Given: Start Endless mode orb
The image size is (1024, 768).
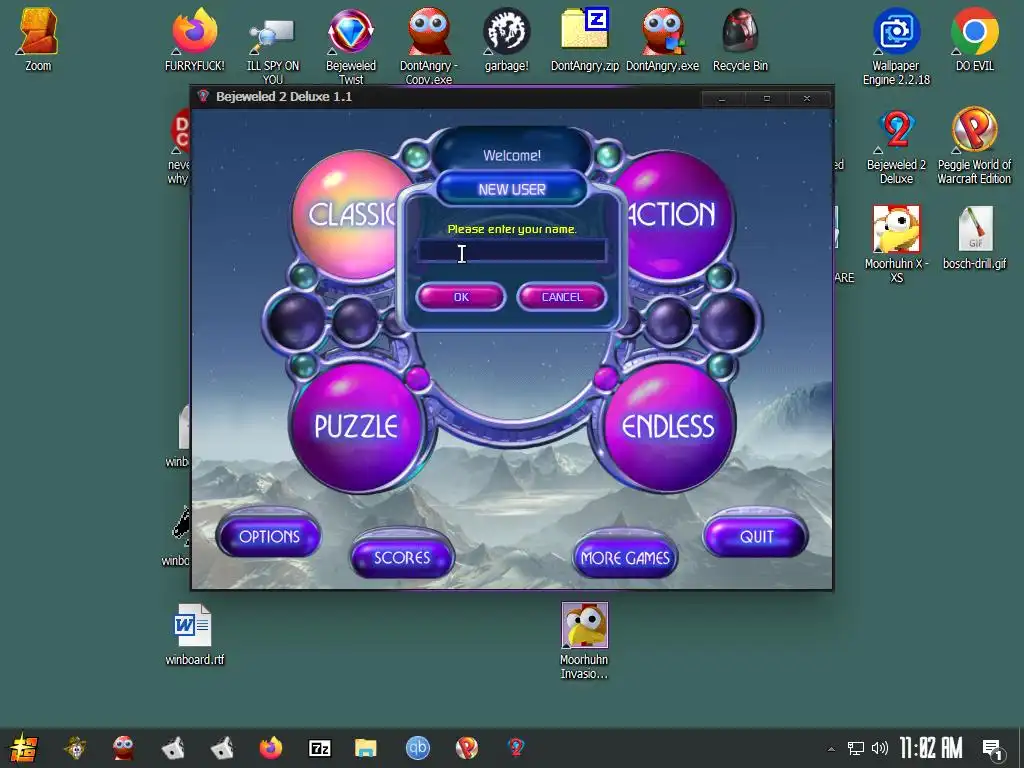Looking at the screenshot, I should 668,427.
